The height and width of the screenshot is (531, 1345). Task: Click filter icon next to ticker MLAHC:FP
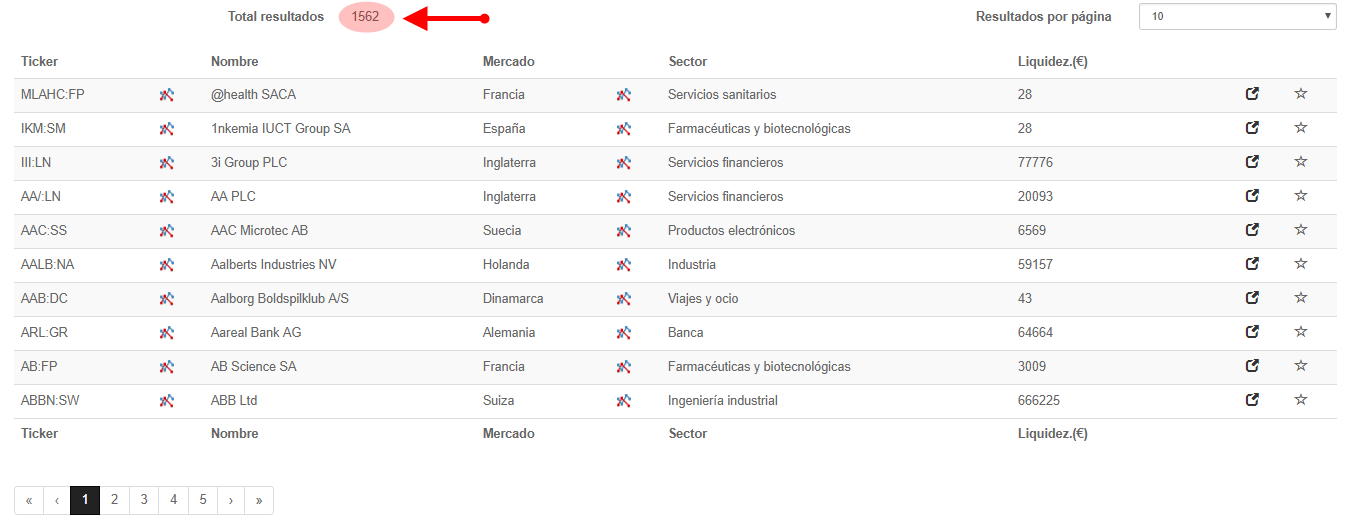point(167,95)
